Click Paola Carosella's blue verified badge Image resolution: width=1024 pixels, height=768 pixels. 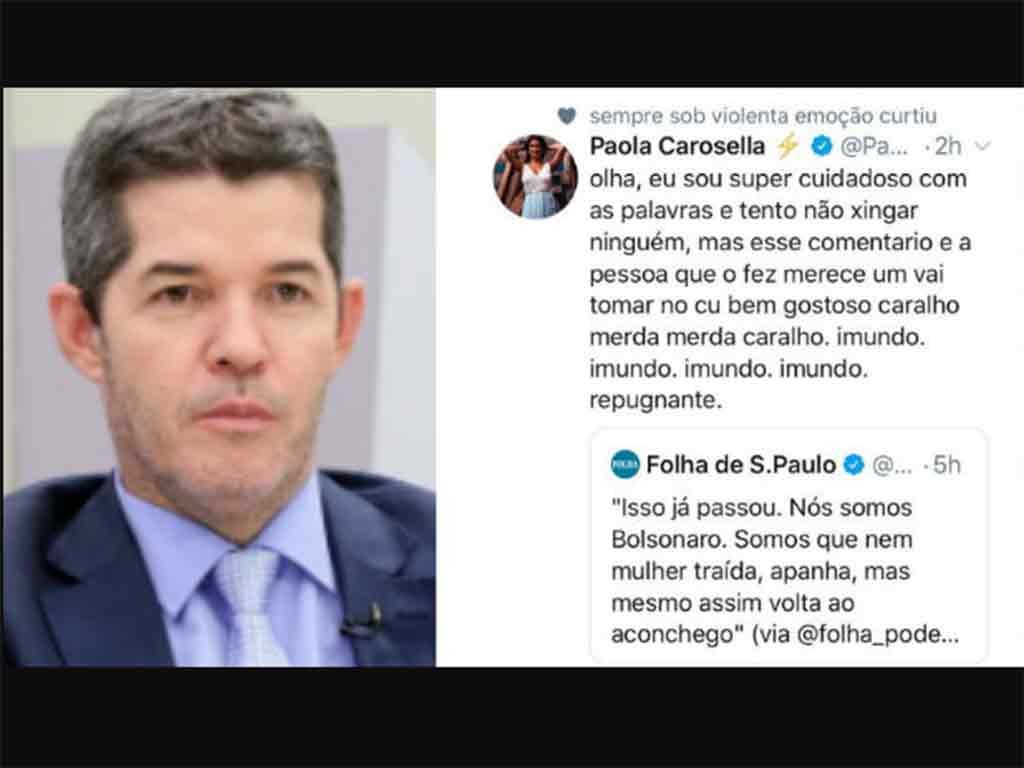click(x=821, y=146)
